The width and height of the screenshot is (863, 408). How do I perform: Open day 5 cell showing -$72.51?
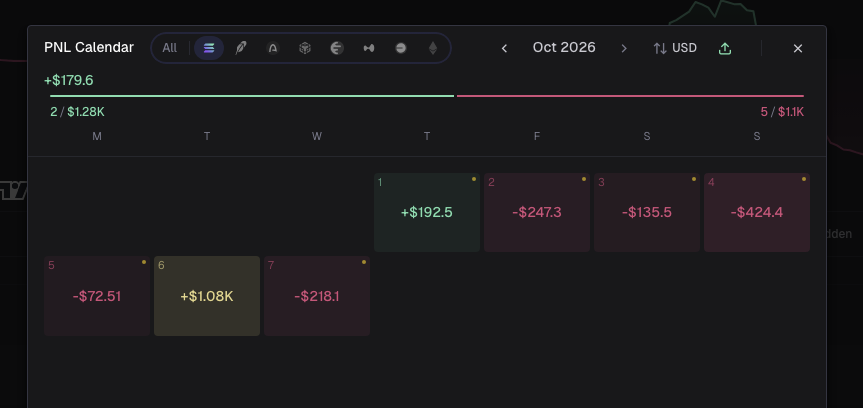pos(97,296)
